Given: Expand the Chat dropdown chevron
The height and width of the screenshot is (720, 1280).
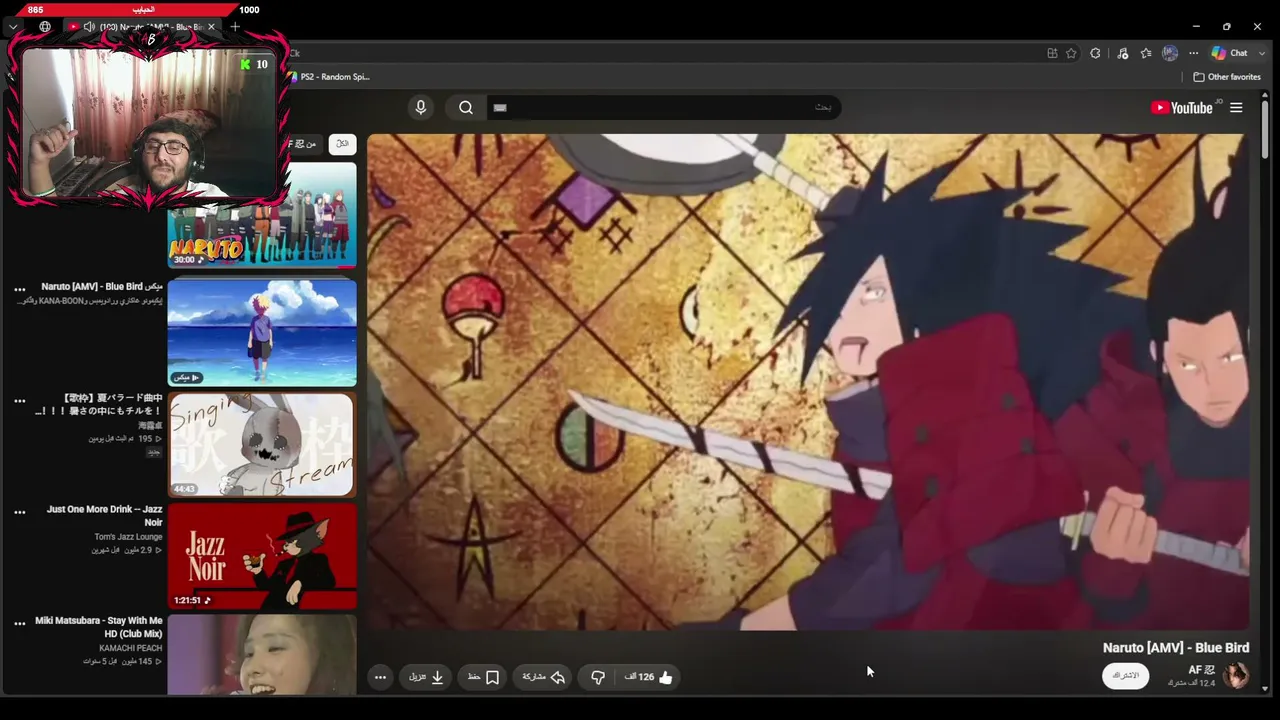Looking at the screenshot, I should click(x=1262, y=53).
